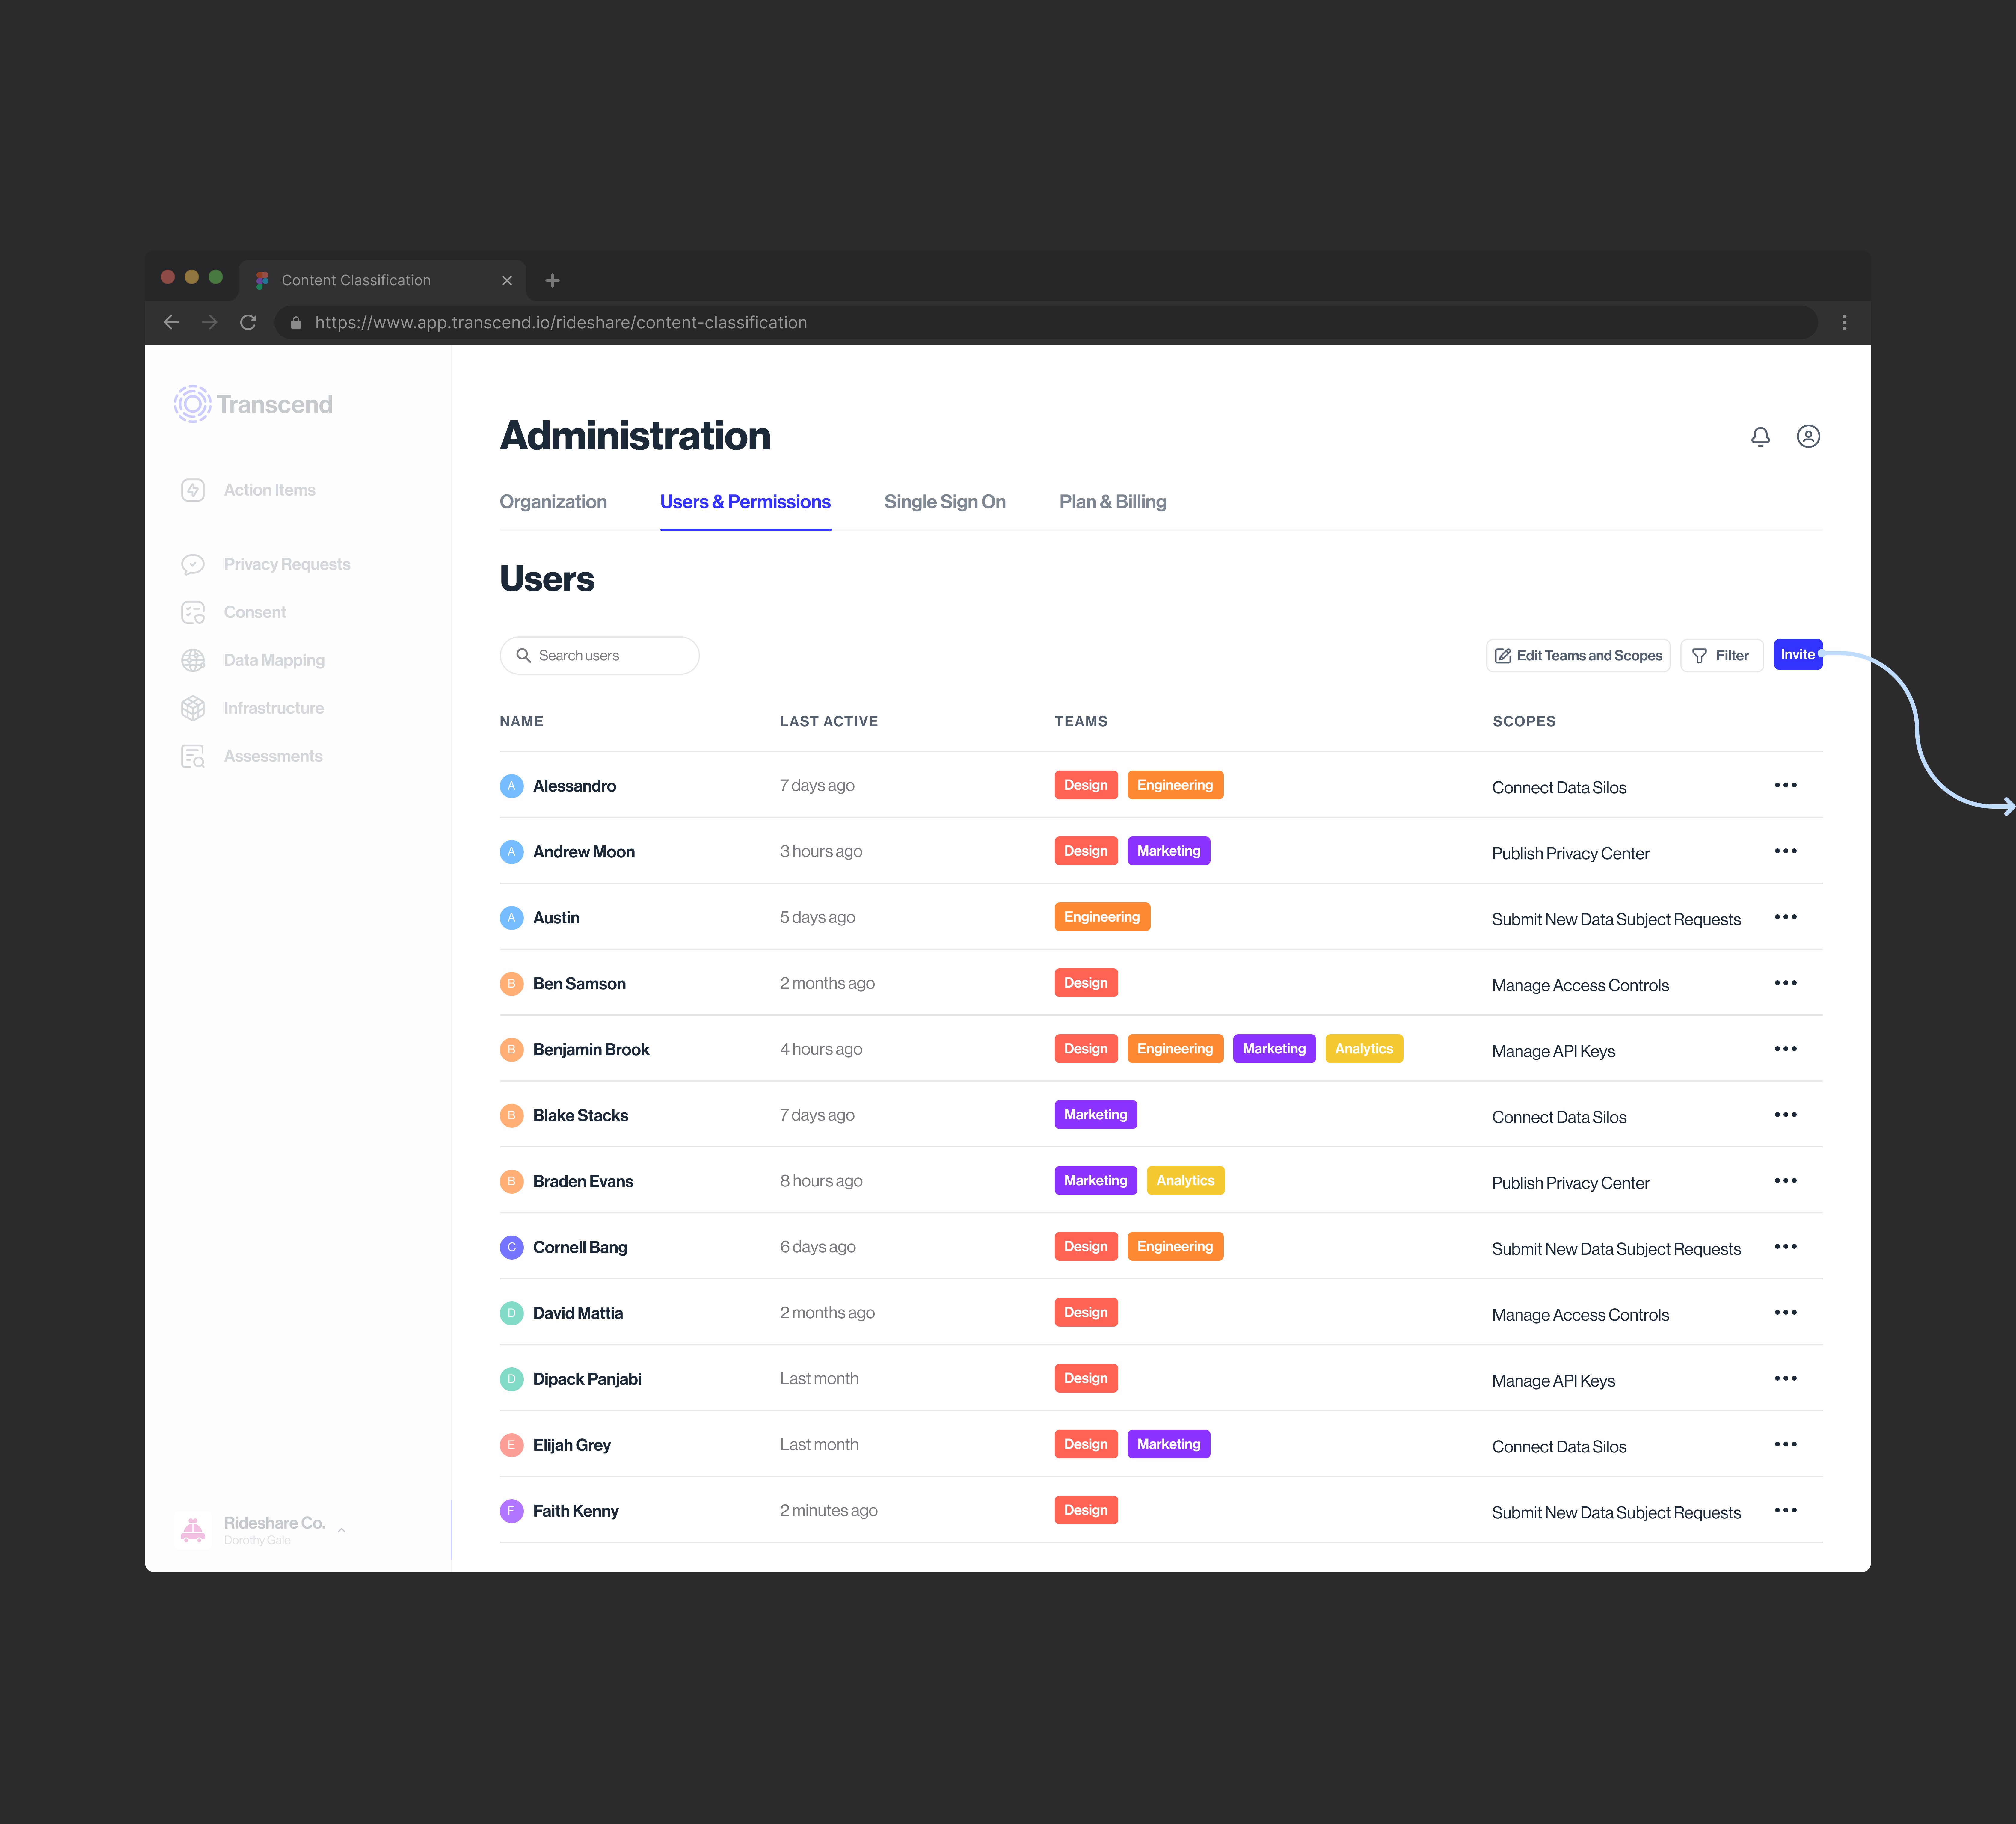This screenshot has height=1824, width=2016.
Task: Open Assessments sidebar item
Action: [x=272, y=756]
